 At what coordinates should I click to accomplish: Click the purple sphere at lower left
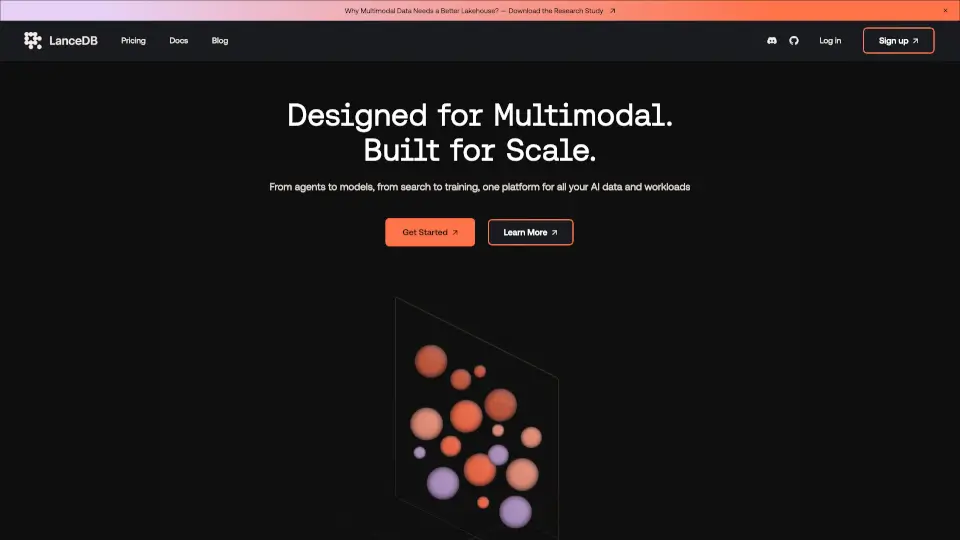(442, 483)
